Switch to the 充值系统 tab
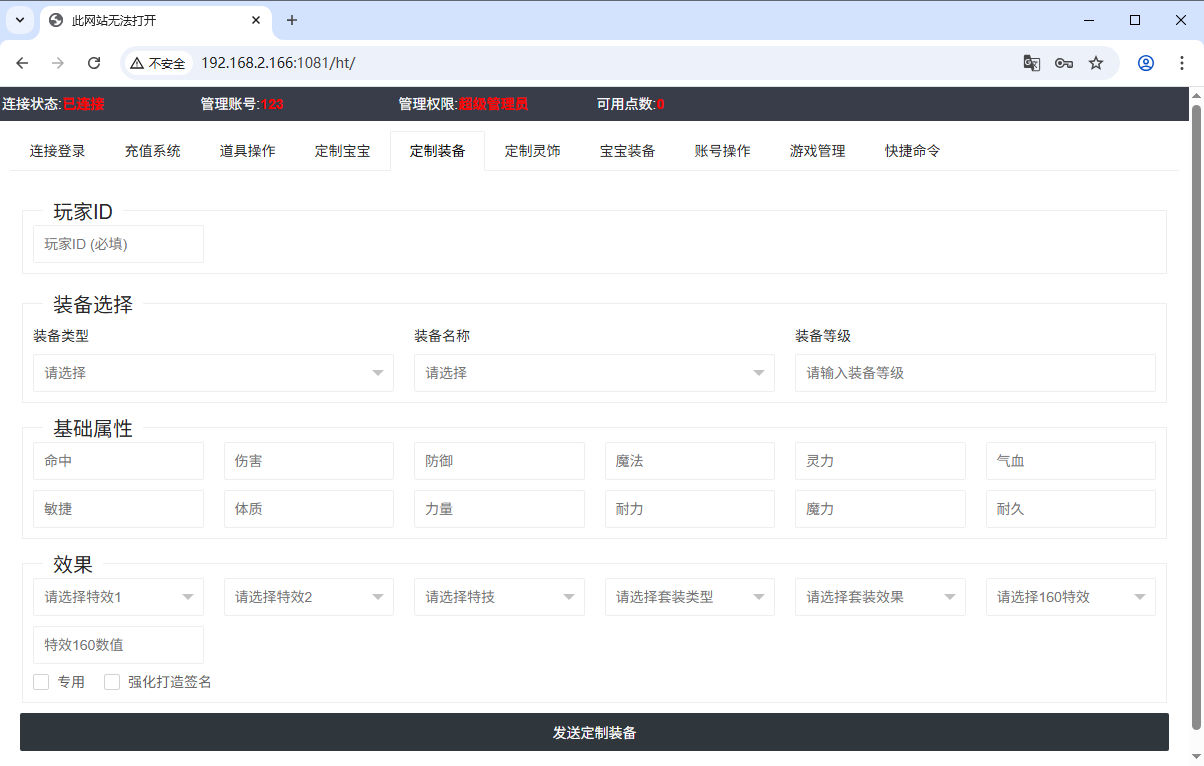This screenshot has height=766, width=1204. 152,151
